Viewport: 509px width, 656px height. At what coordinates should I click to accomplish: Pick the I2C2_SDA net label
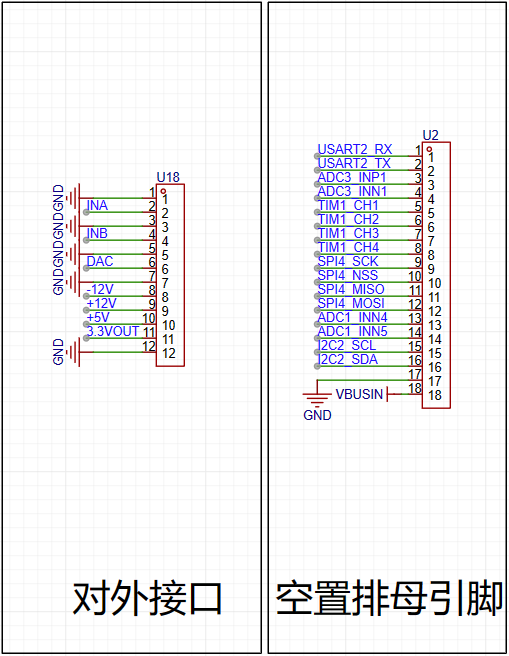point(348,359)
